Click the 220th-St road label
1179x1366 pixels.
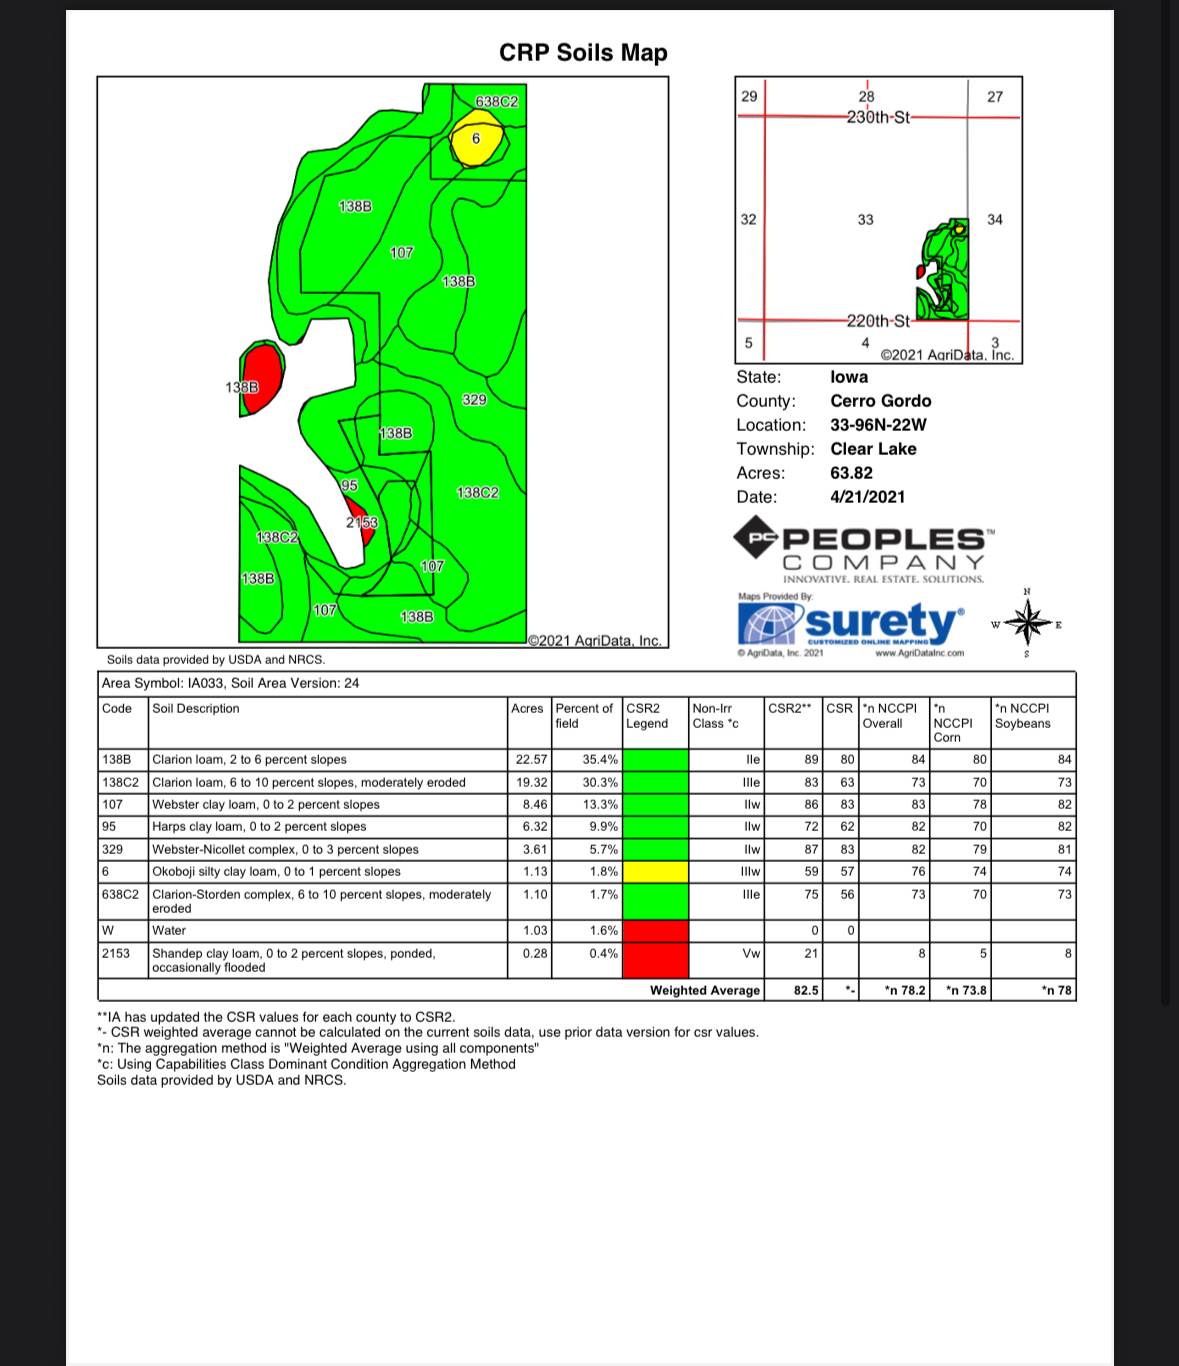pyautogui.click(x=878, y=321)
